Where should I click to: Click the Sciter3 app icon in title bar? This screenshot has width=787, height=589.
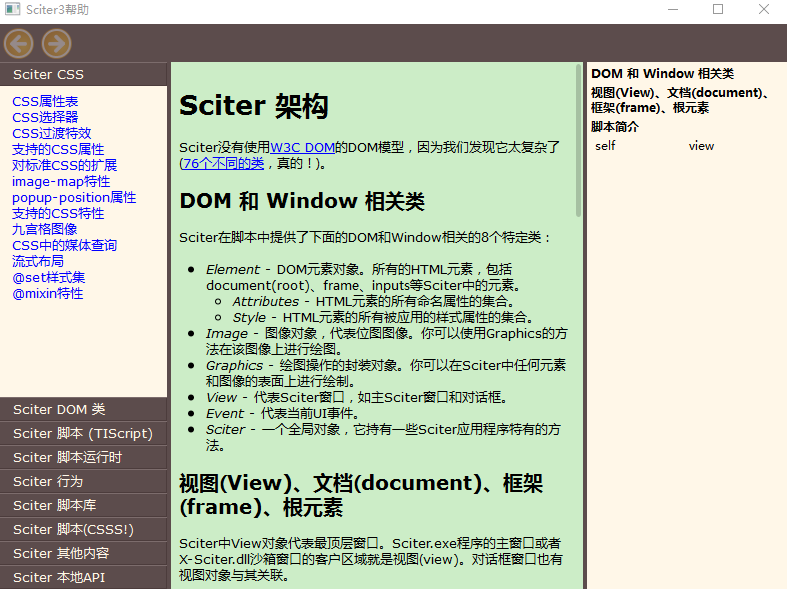[x=12, y=9]
